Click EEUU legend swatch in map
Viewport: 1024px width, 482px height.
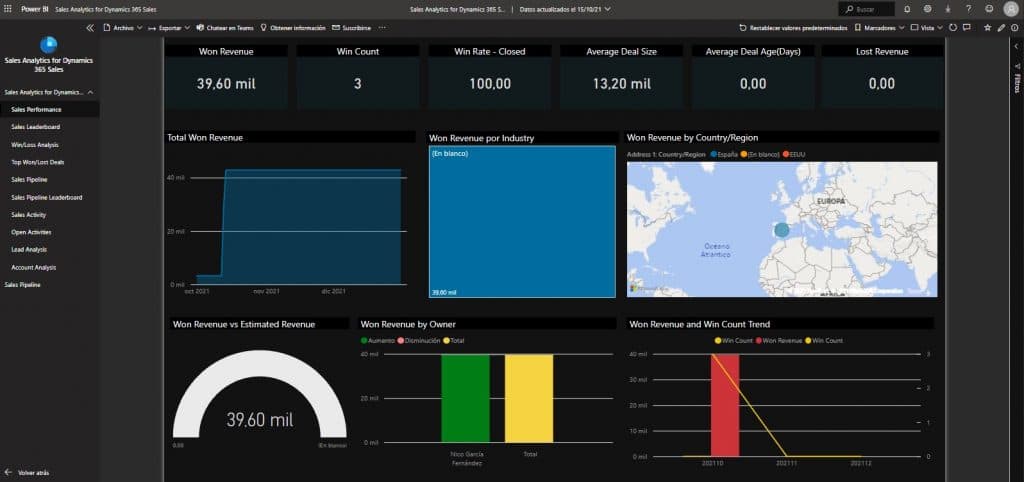(x=787, y=155)
